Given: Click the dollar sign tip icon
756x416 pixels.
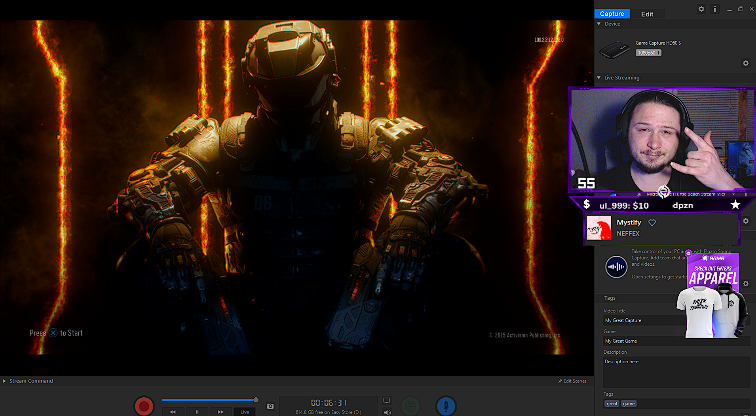Looking at the screenshot, I should (x=587, y=204).
